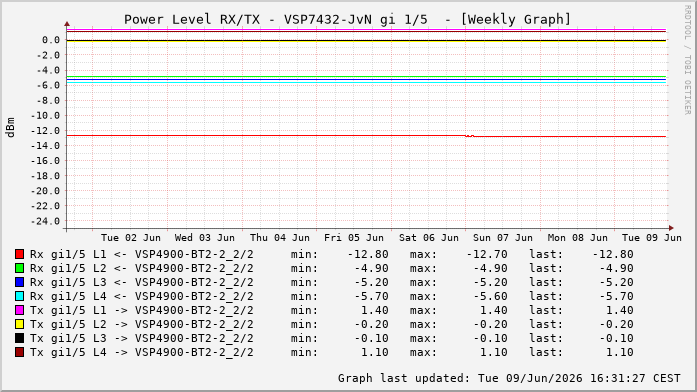Click the Mon 08 Jun axis label
This screenshot has width=697, height=392.
(577, 238)
